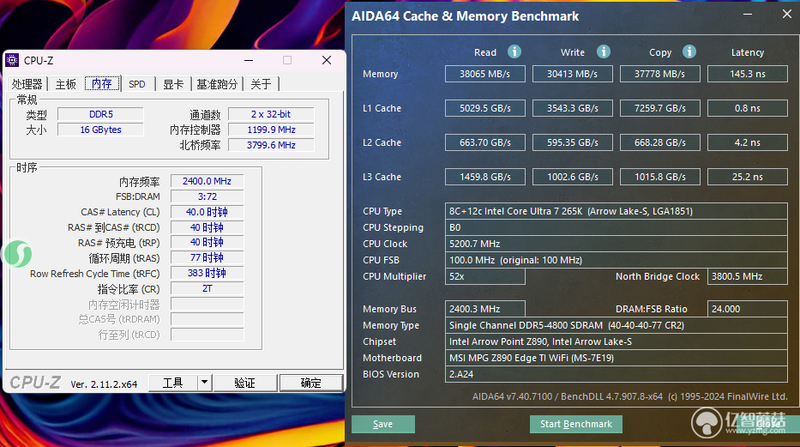Click the 内存频率 2400.0 MHz value
The height and width of the screenshot is (447, 800).
click(x=207, y=181)
